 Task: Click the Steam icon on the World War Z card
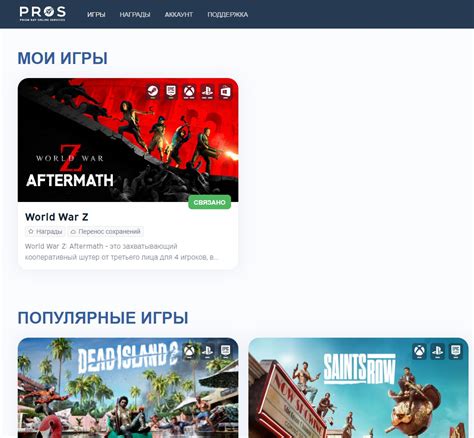(153, 92)
